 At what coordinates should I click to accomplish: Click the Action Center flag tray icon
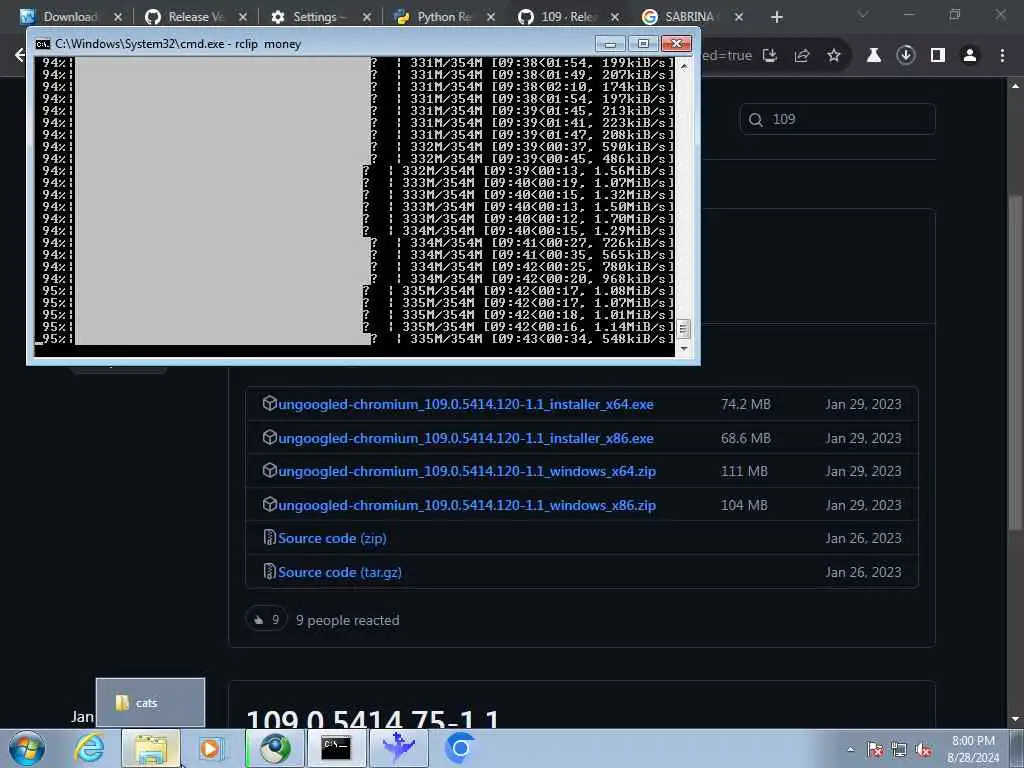coord(875,749)
